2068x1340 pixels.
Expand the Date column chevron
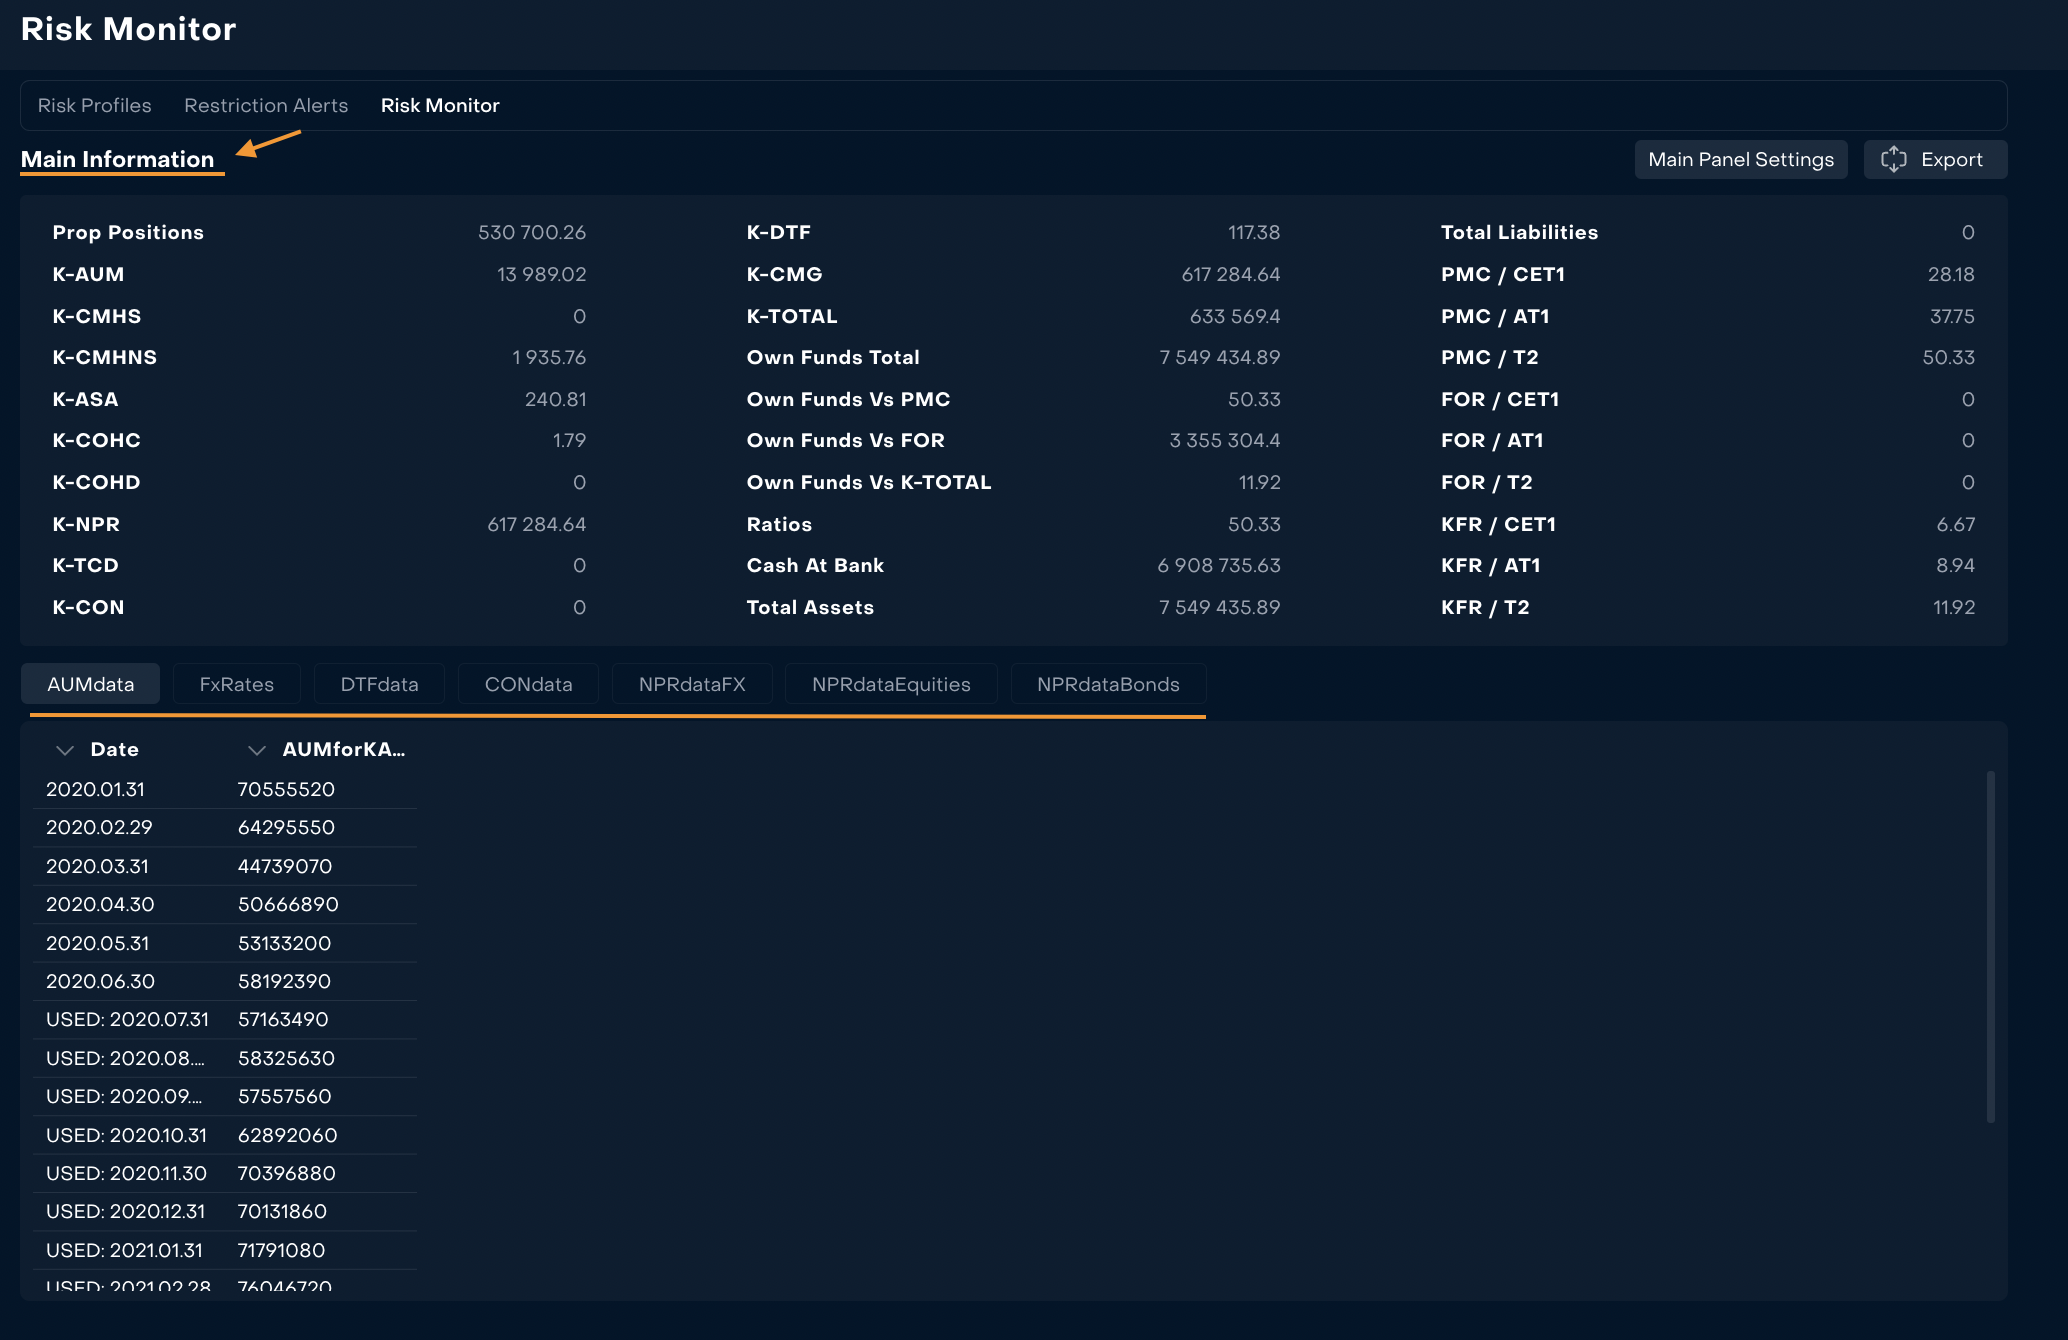point(65,750)
